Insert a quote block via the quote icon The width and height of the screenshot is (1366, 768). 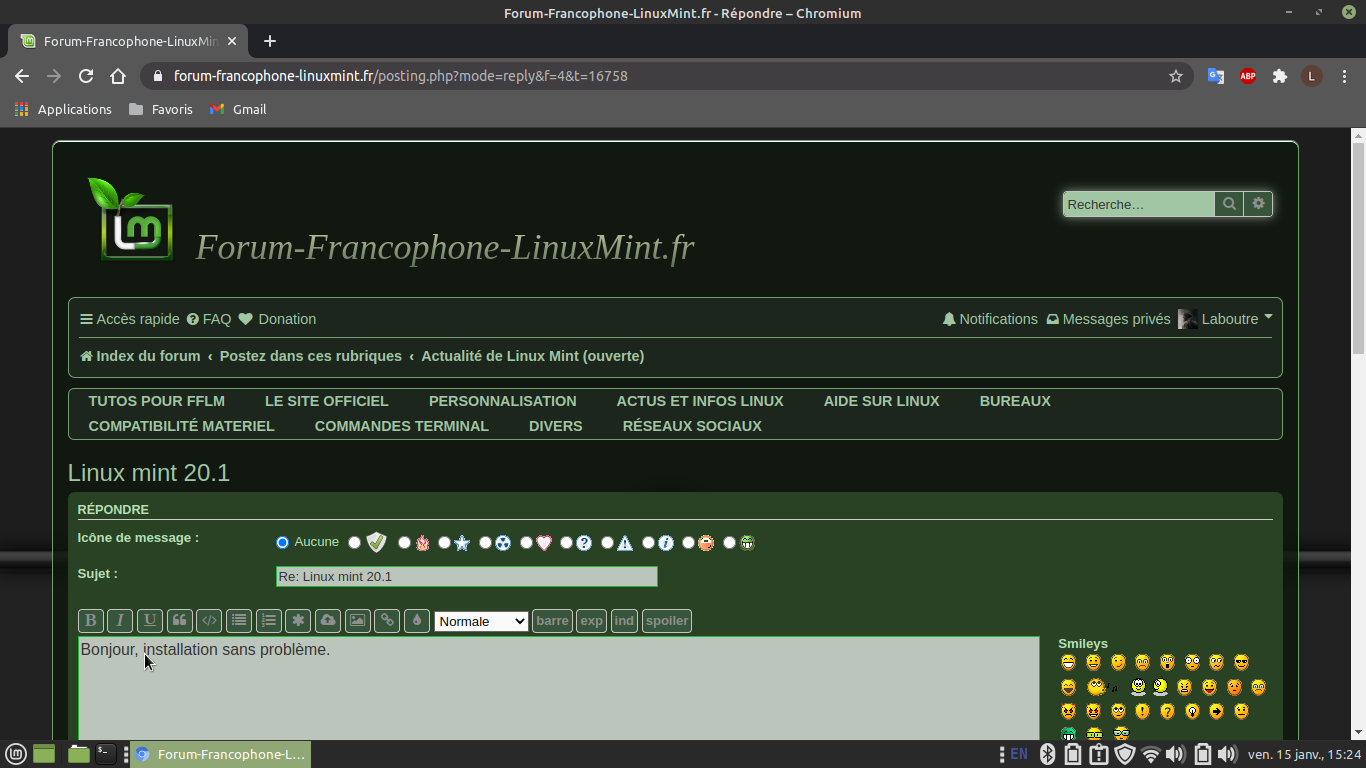coord(180,621)
